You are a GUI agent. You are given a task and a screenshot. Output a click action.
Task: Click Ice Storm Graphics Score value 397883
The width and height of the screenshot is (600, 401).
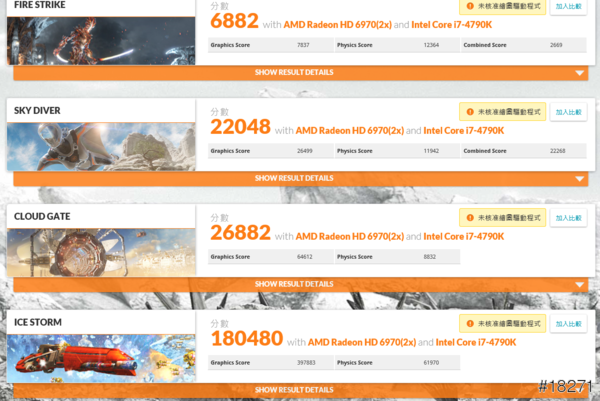point(306,363)
